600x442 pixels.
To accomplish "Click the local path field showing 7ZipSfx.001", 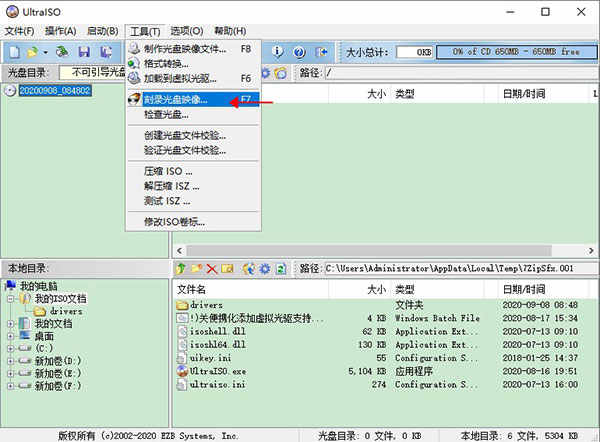I will coord(461,269).
